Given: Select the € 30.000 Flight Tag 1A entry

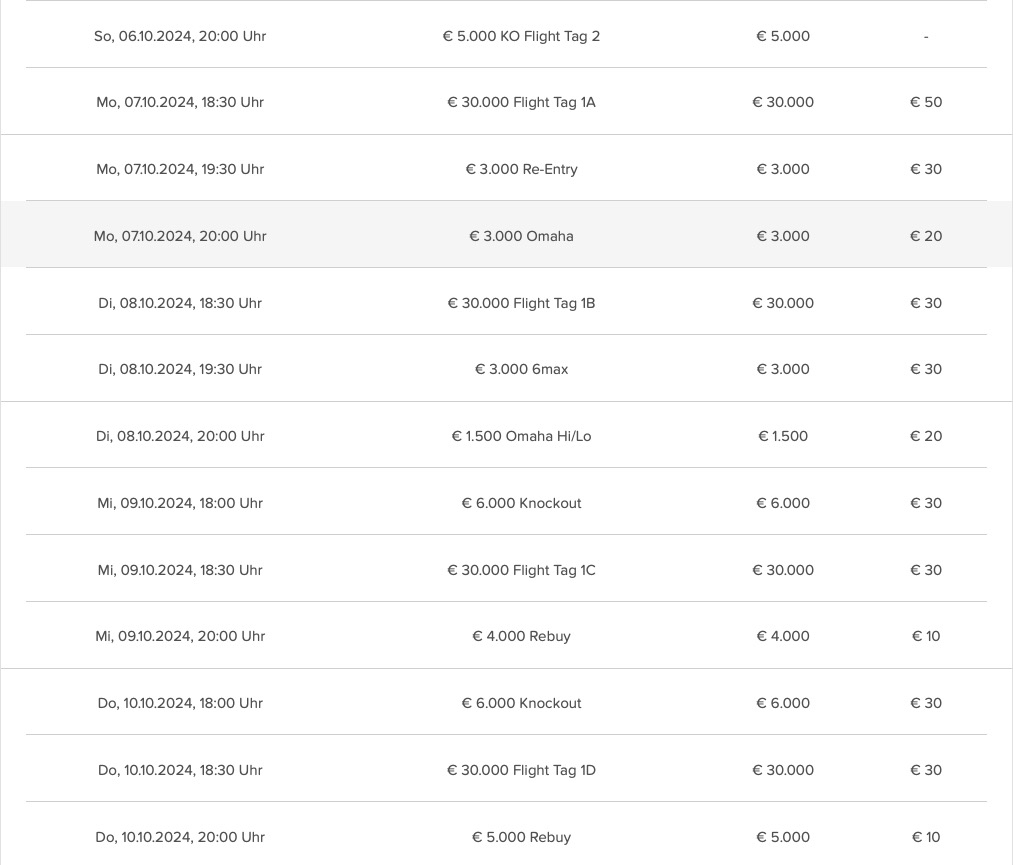Looking at the screenshot, I should click(521, 102).
